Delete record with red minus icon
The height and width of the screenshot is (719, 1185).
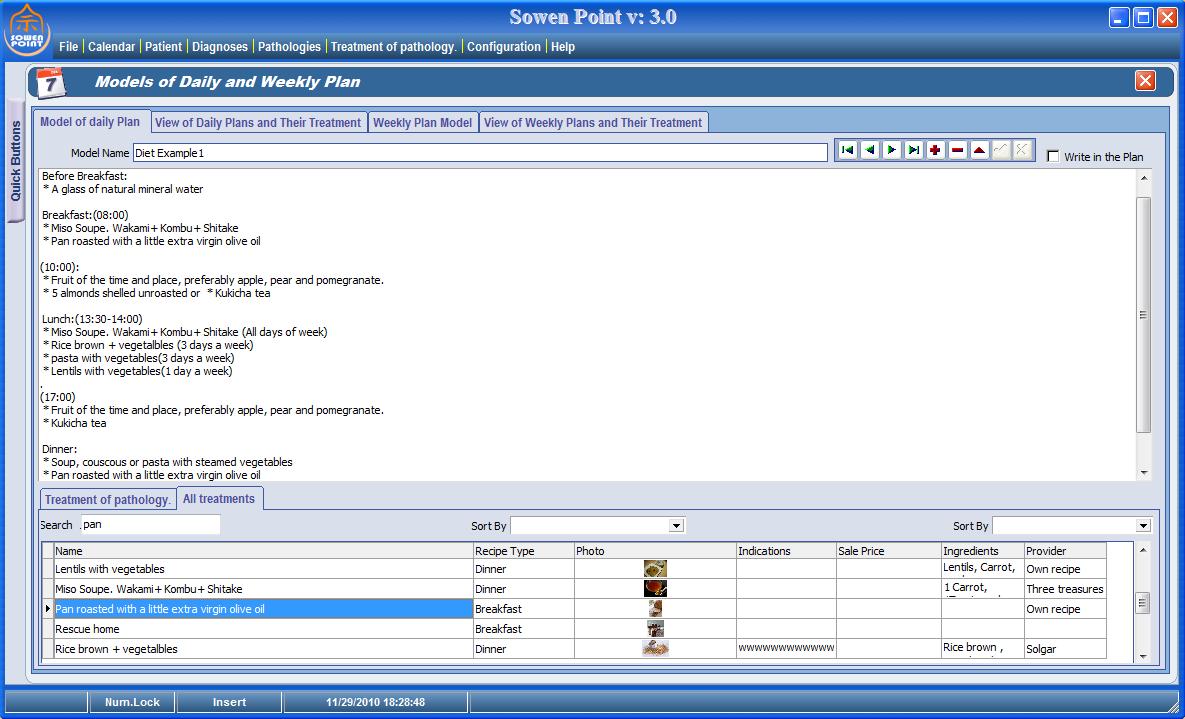(x=958, y=150)
